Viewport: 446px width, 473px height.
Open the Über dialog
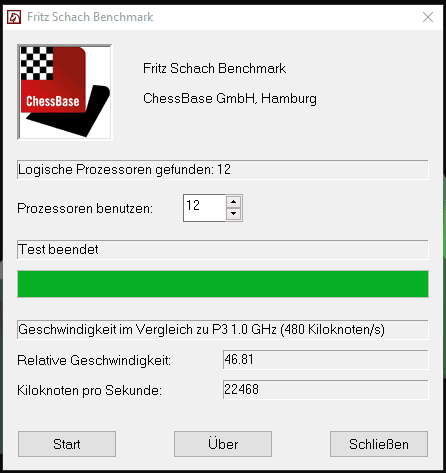223,444
